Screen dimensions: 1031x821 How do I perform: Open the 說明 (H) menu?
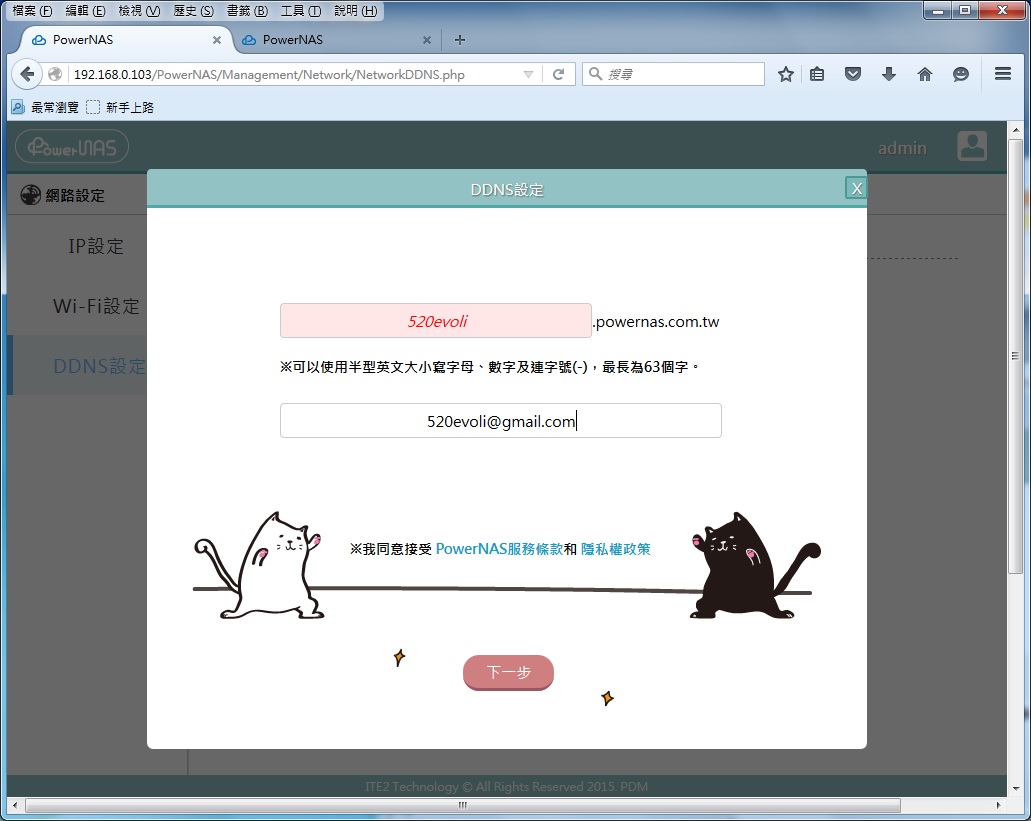coord(355,11)
